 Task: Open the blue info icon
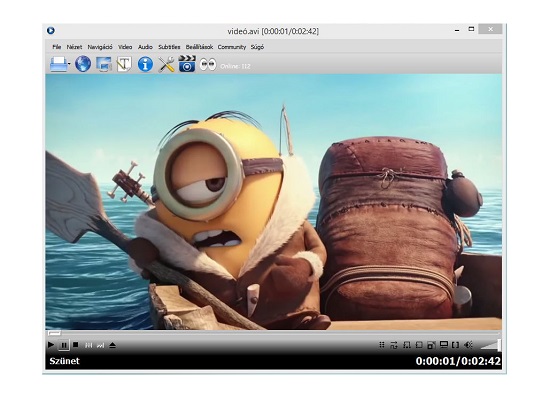145,64
